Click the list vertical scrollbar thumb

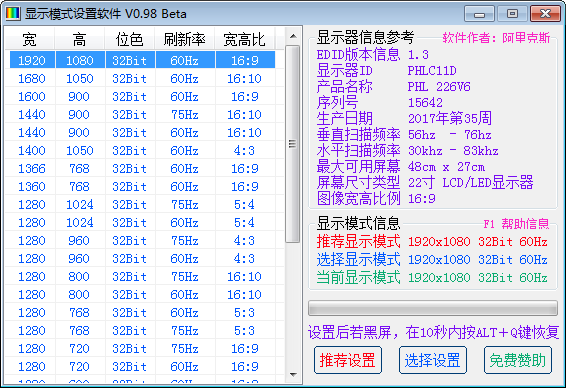293,144
